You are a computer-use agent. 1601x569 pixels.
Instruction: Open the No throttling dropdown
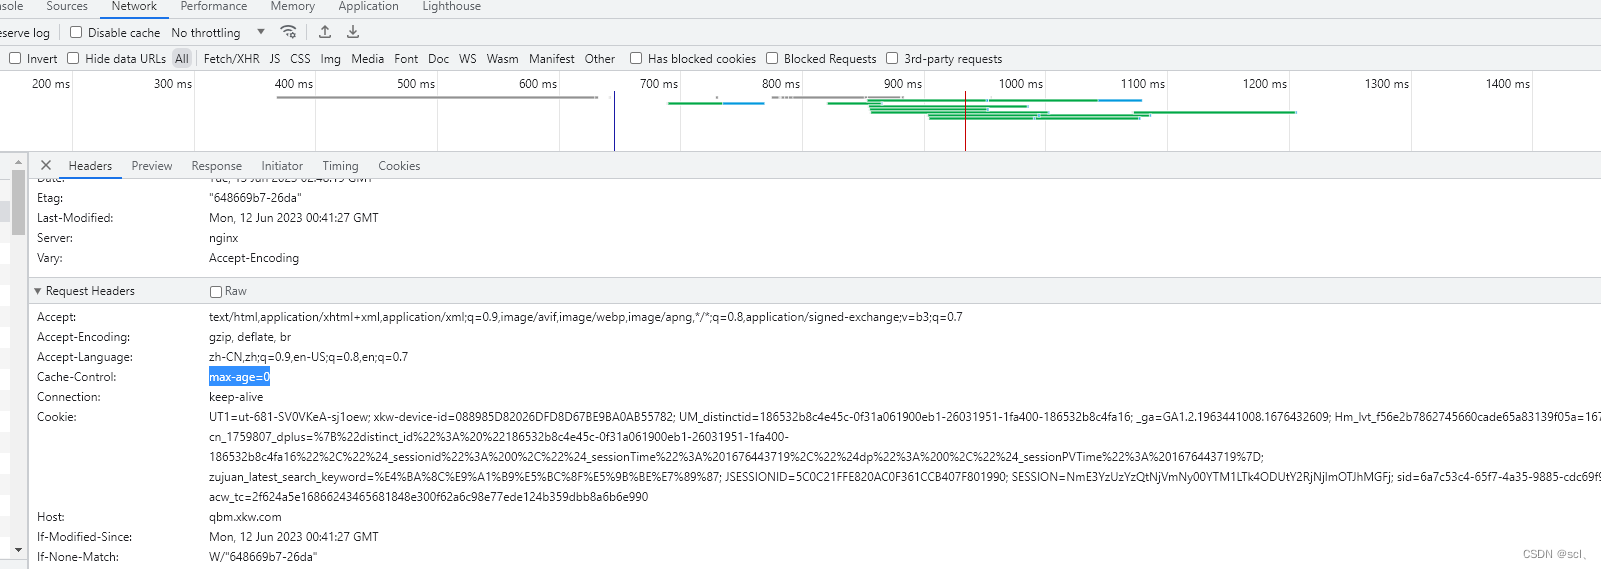point(218,32)
